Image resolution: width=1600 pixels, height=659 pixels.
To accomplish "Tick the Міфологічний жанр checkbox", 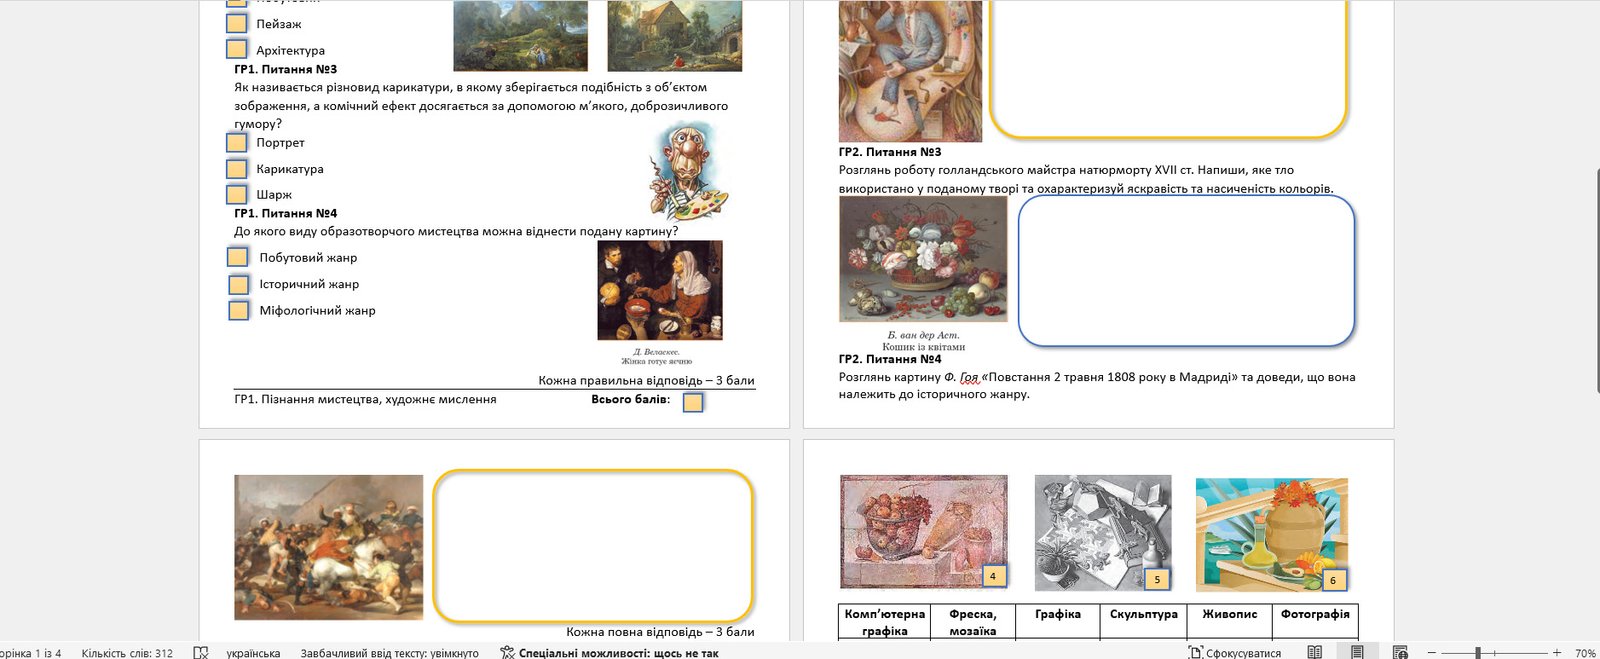I will pyautogui.click(x=238, y=310).
